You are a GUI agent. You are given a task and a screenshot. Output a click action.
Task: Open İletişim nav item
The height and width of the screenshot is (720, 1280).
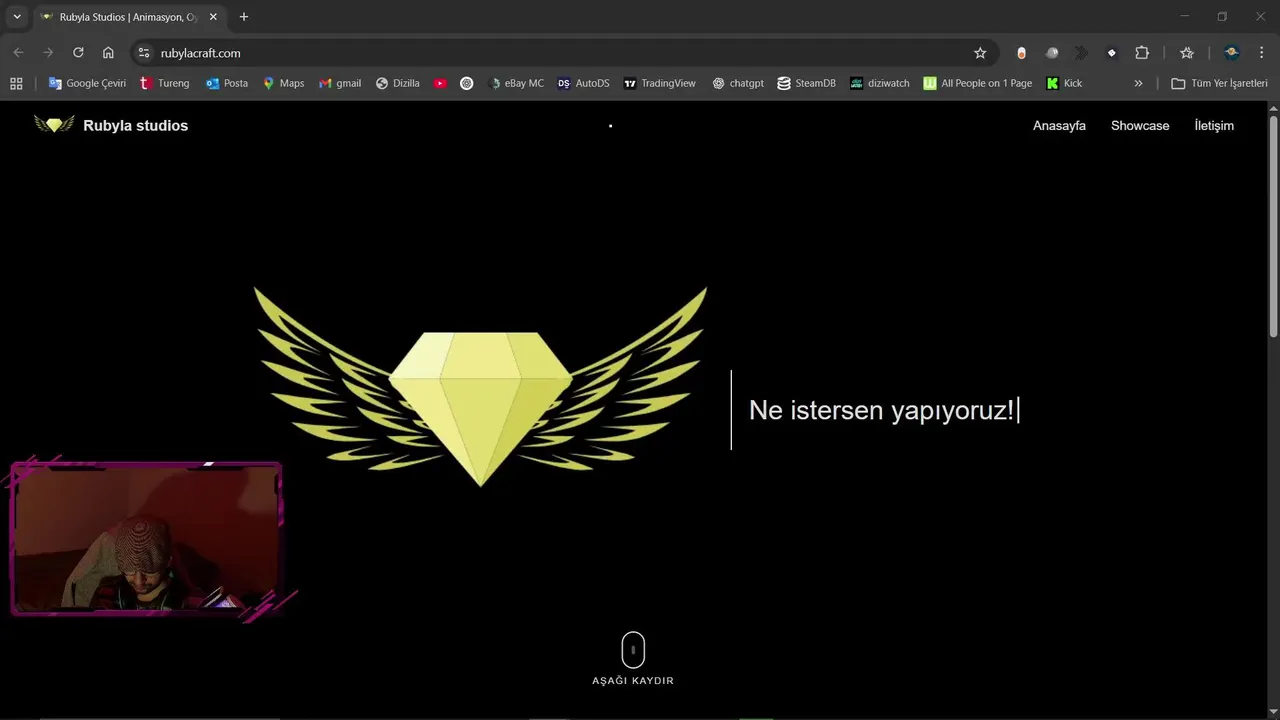coord(1214,125)
